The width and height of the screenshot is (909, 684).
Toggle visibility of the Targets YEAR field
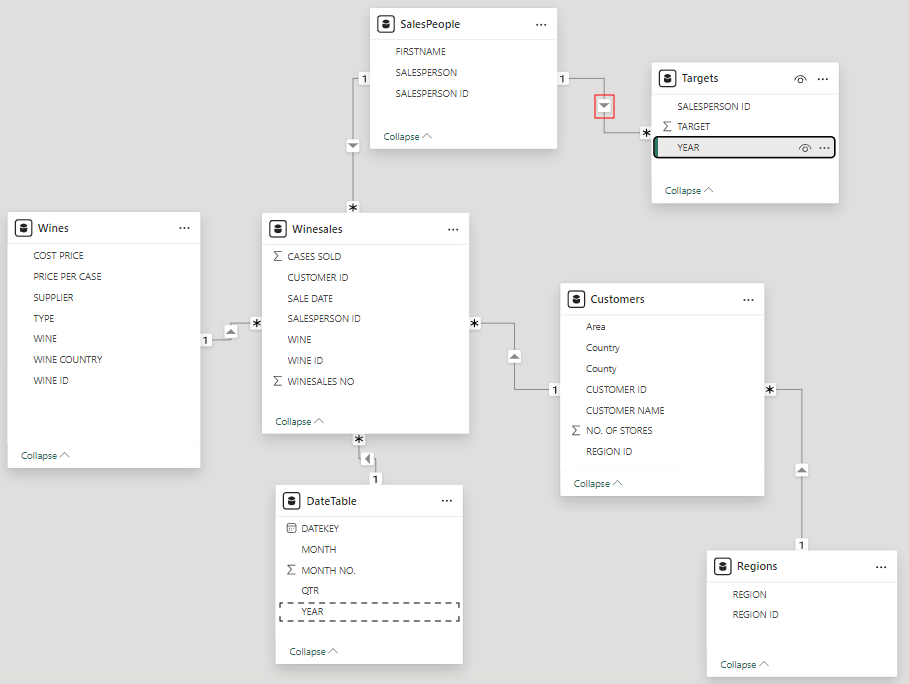tap(805, 148)
